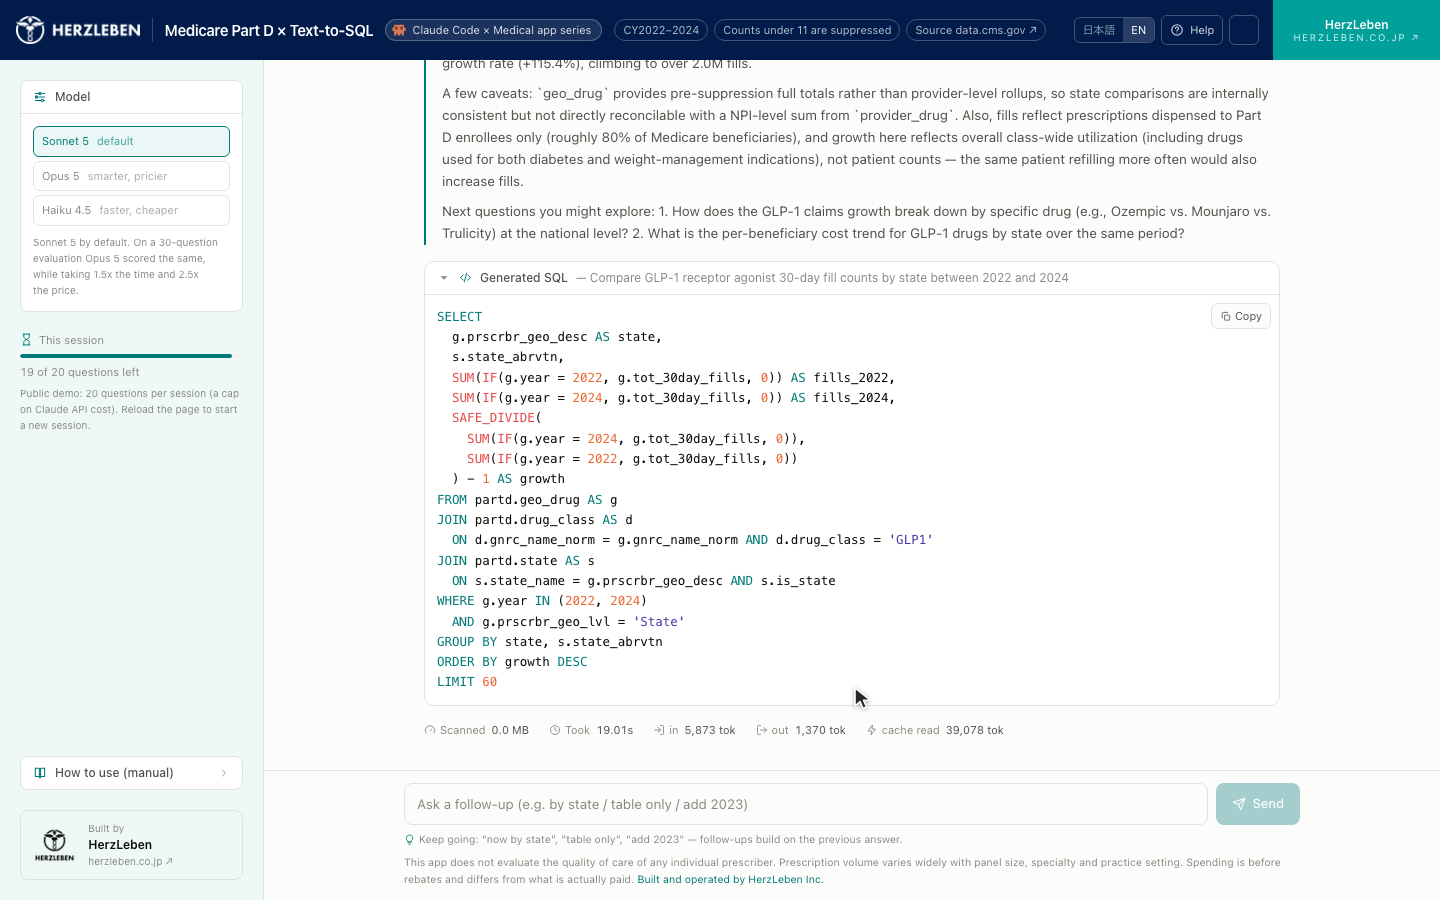Click the clock icon beside Took 19.01s

pyautogui.click(x=555, y=730)
